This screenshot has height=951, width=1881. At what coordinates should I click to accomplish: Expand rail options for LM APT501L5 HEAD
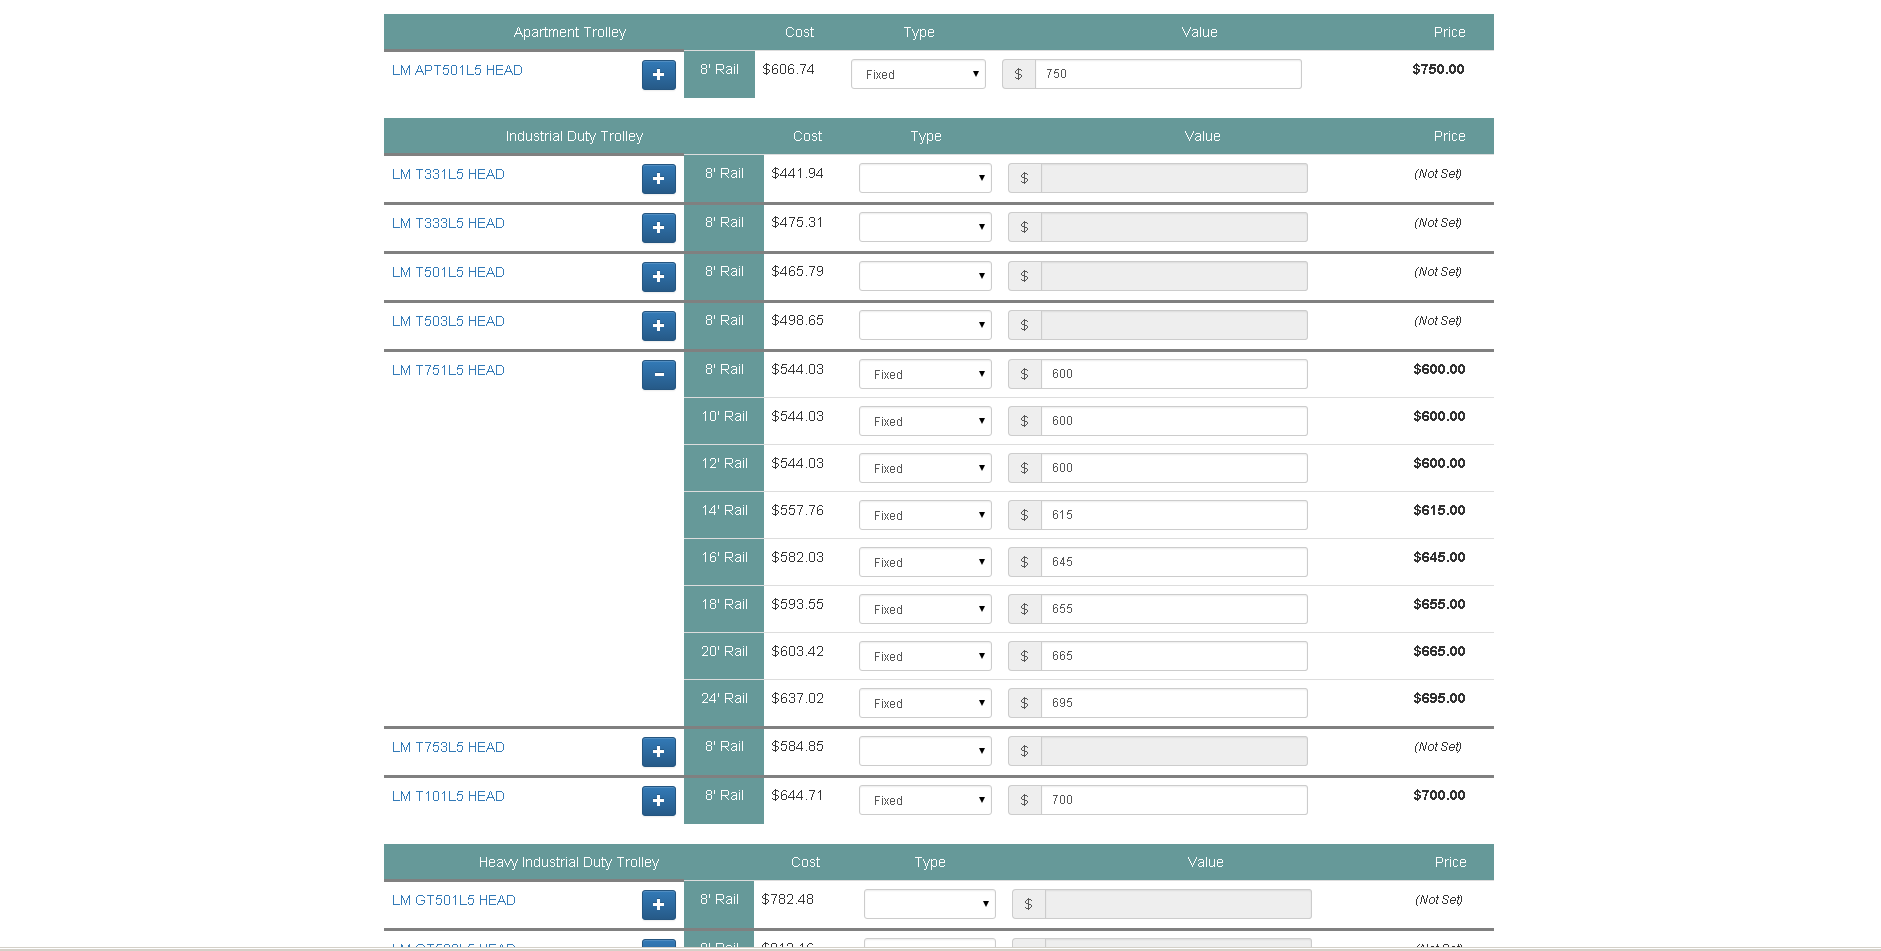click(658, 75)
